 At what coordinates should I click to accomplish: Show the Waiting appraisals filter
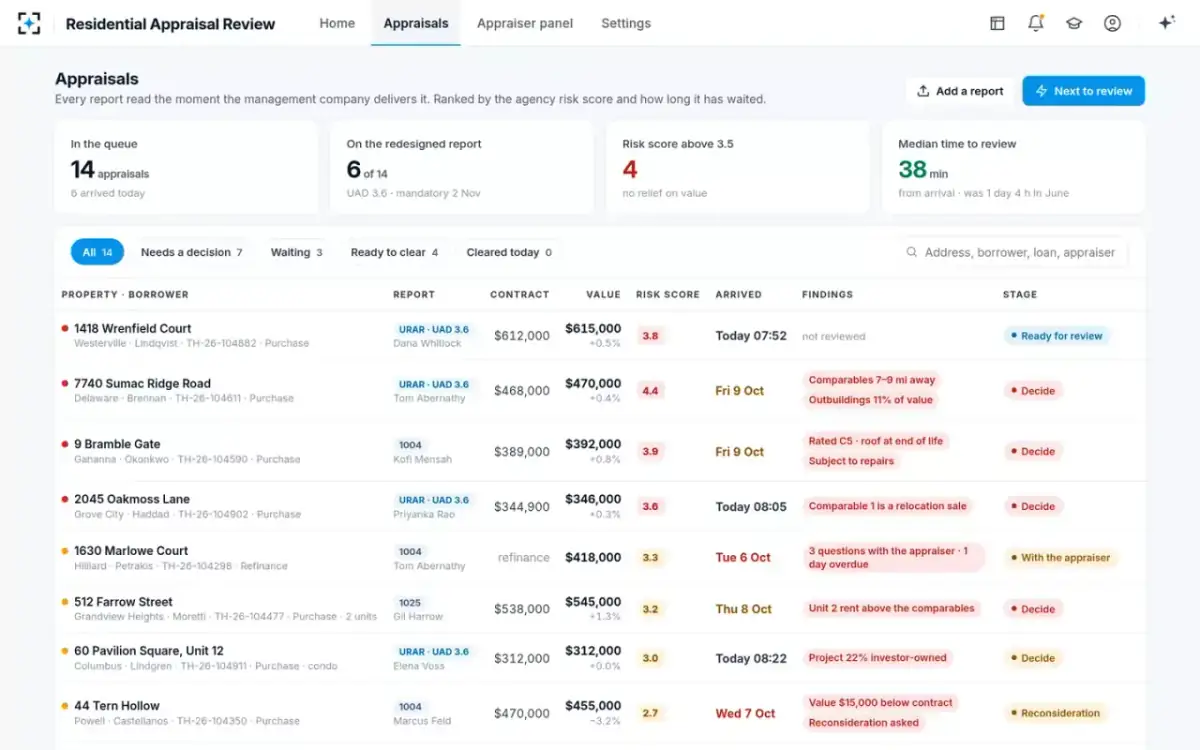point(297,253)
